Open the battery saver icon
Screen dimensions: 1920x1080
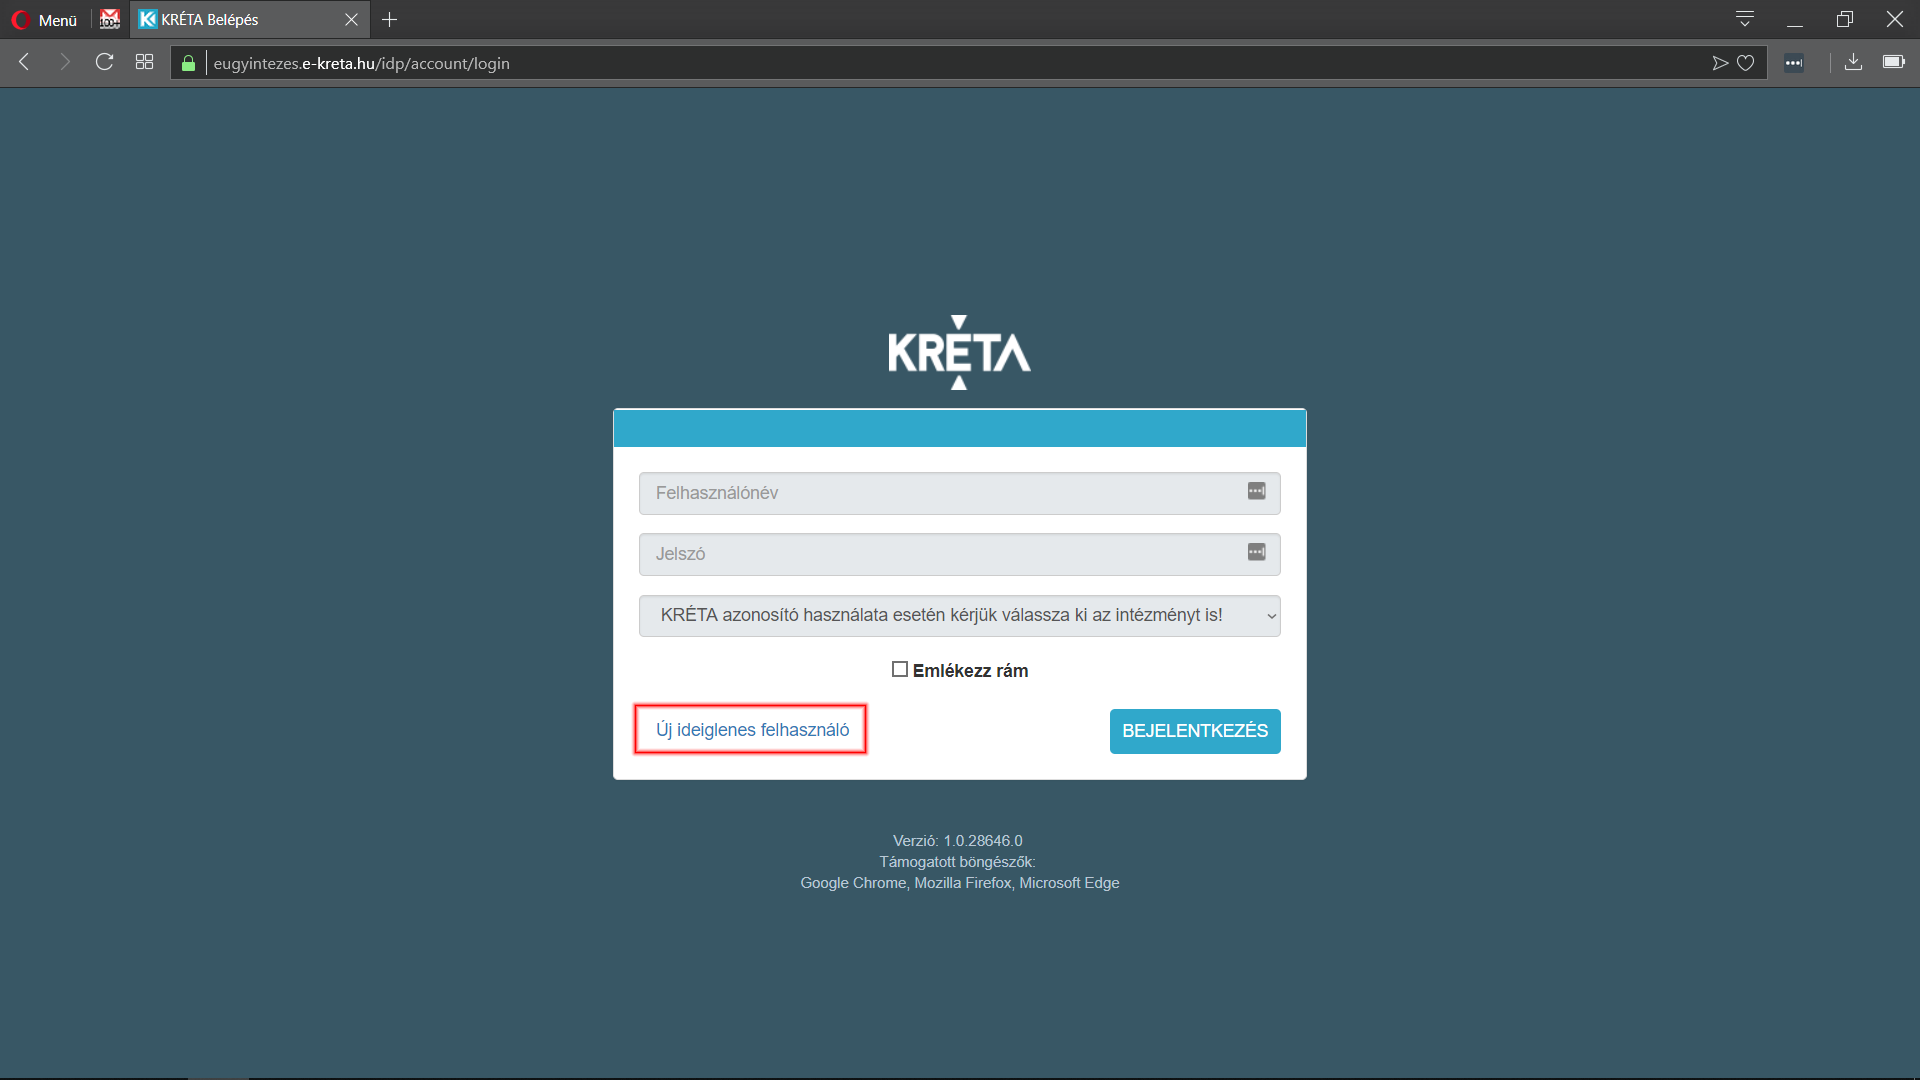1894,62
